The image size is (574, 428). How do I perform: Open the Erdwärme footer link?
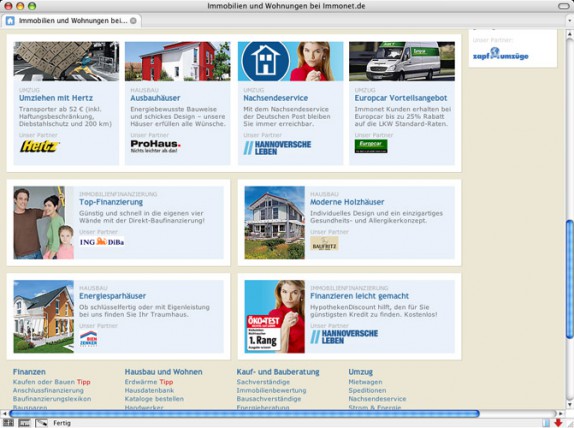[x=141, y=382]
